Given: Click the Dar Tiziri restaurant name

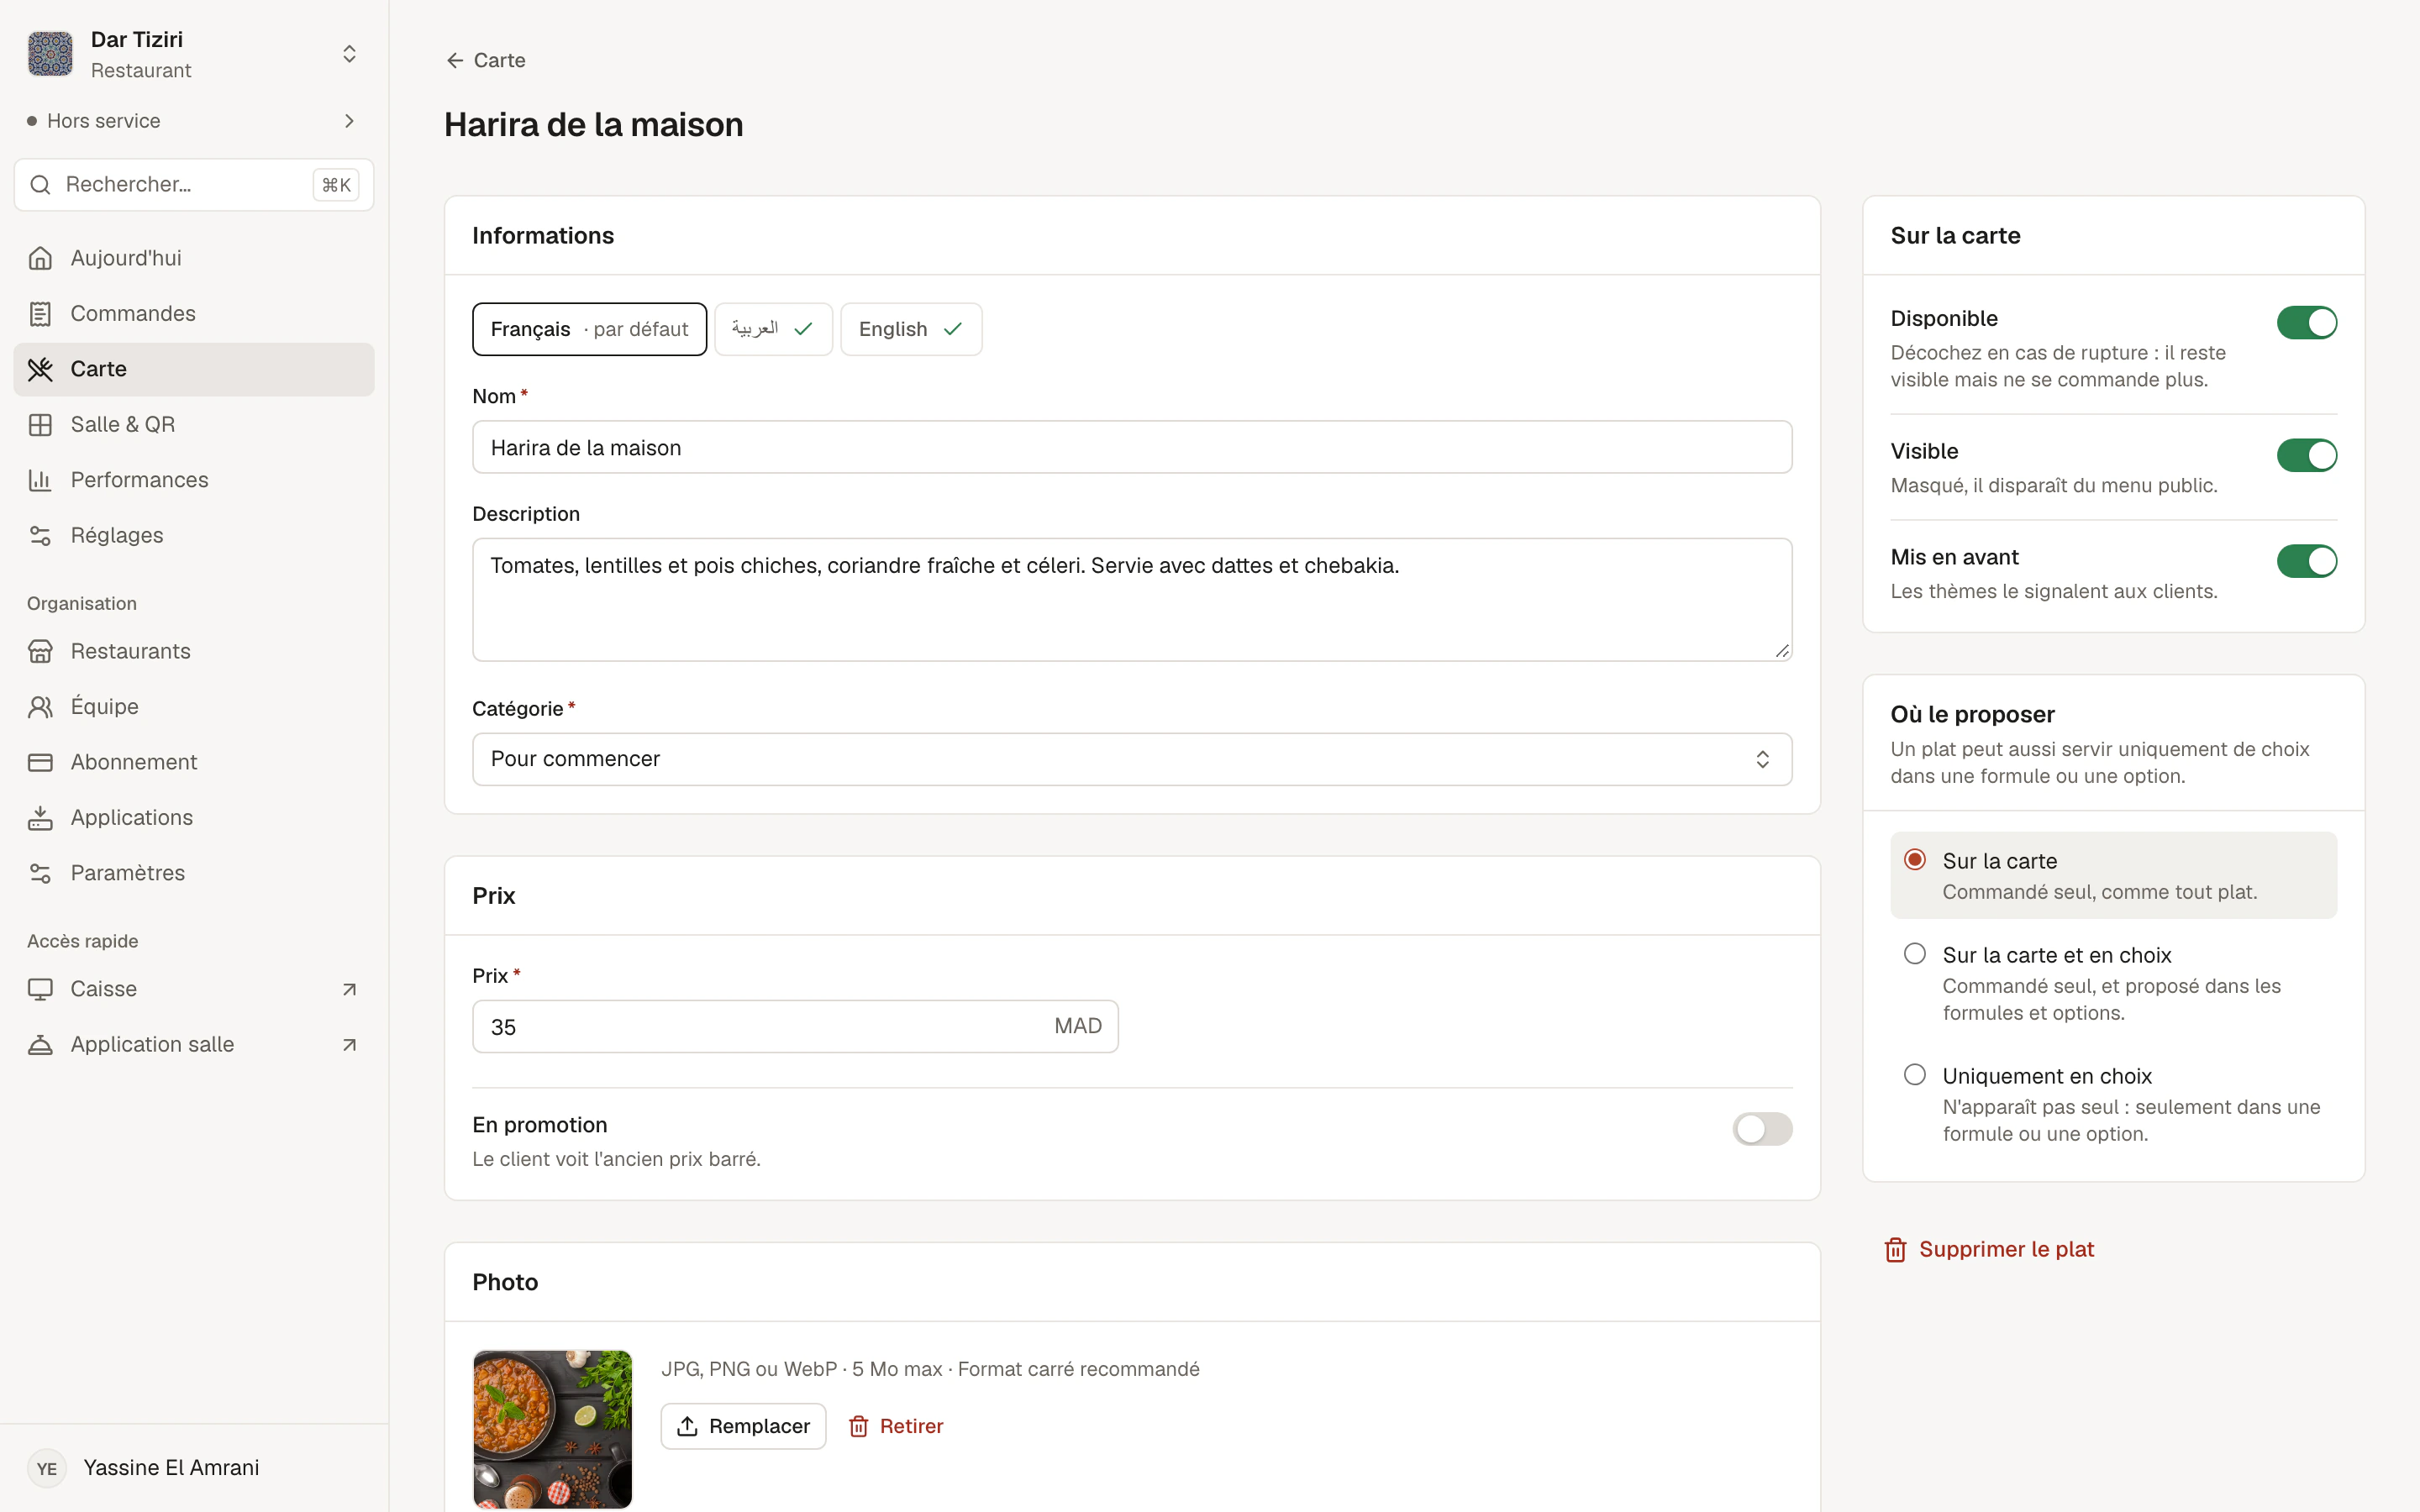Looking at the screenshot, I should [137, 40].
